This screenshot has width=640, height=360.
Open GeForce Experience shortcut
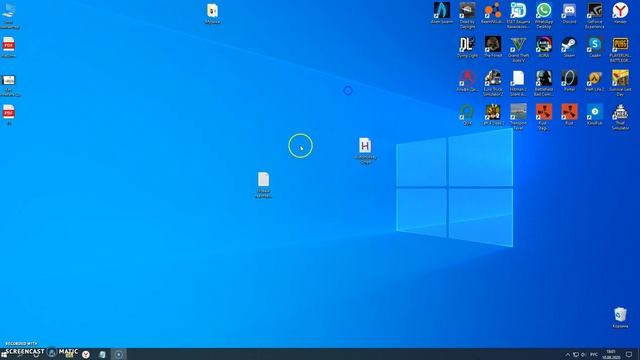coord(595,16)
